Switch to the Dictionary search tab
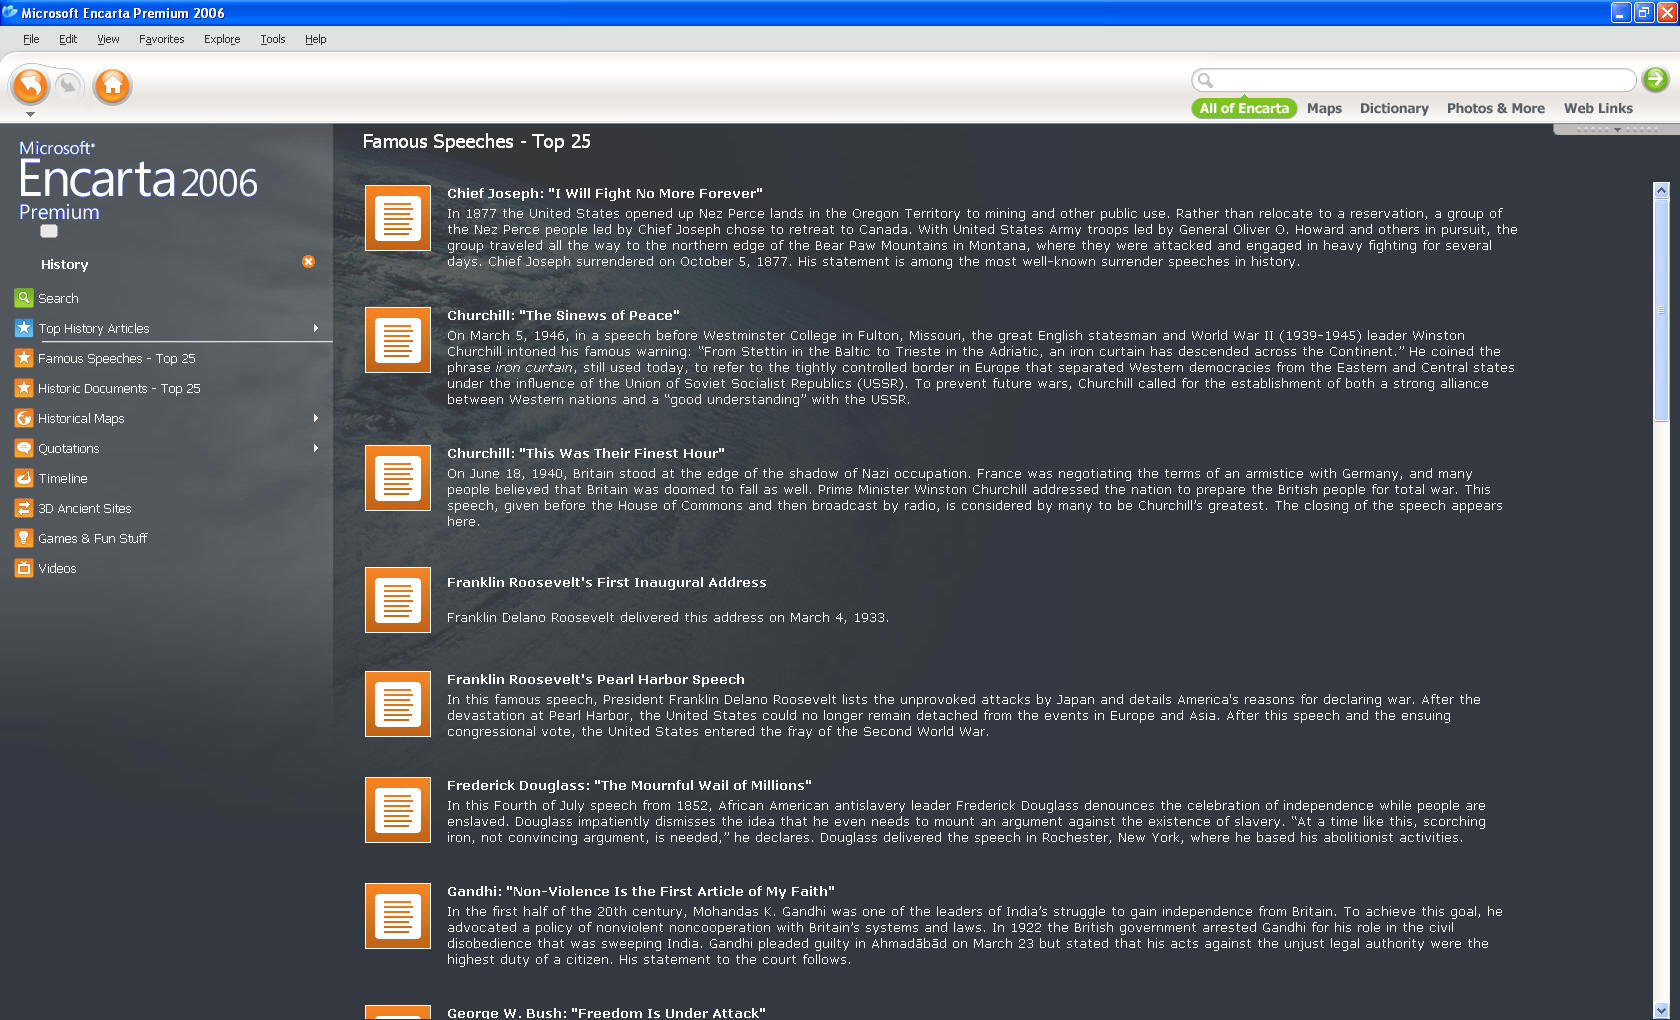Screen dimensions: 1680x1020 coord(1394,108)
